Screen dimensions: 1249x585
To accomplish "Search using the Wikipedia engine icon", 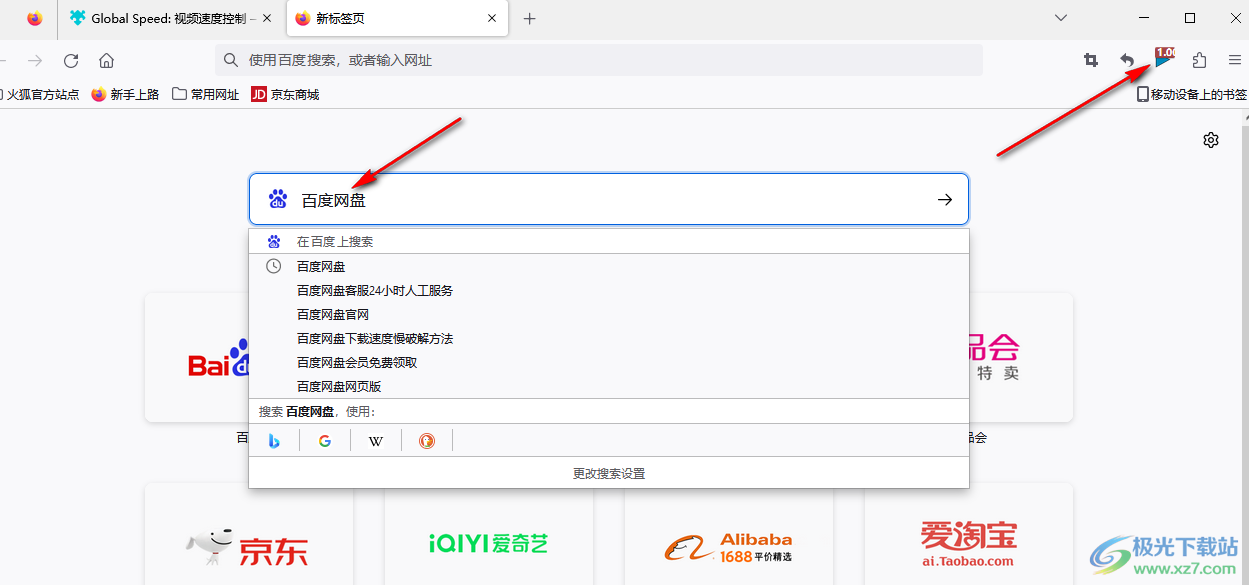I will click(x=376, y=441).
